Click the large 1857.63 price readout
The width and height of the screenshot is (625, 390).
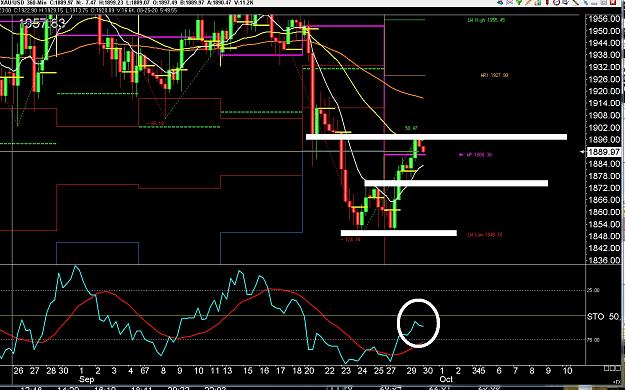click(42, 23)
